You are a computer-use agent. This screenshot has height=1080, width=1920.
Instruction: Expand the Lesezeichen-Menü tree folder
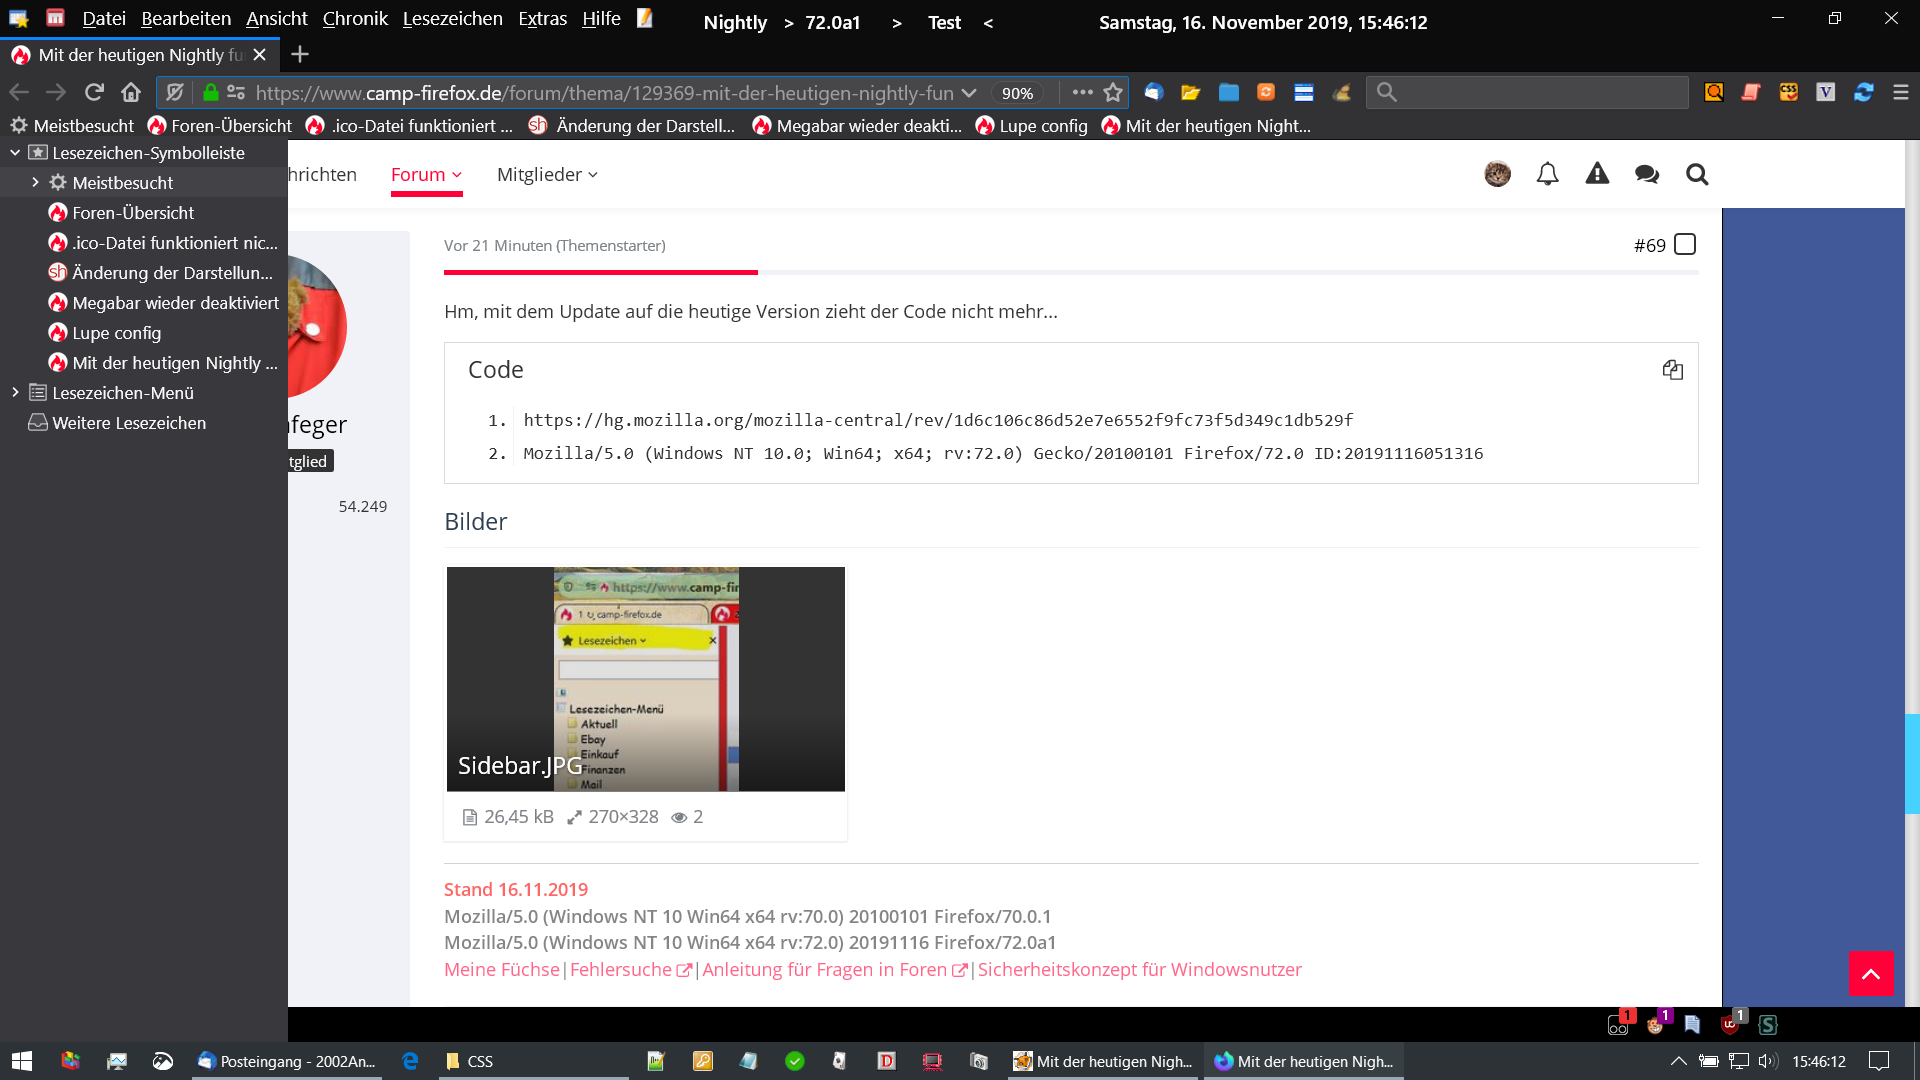(x=15, y=393)
